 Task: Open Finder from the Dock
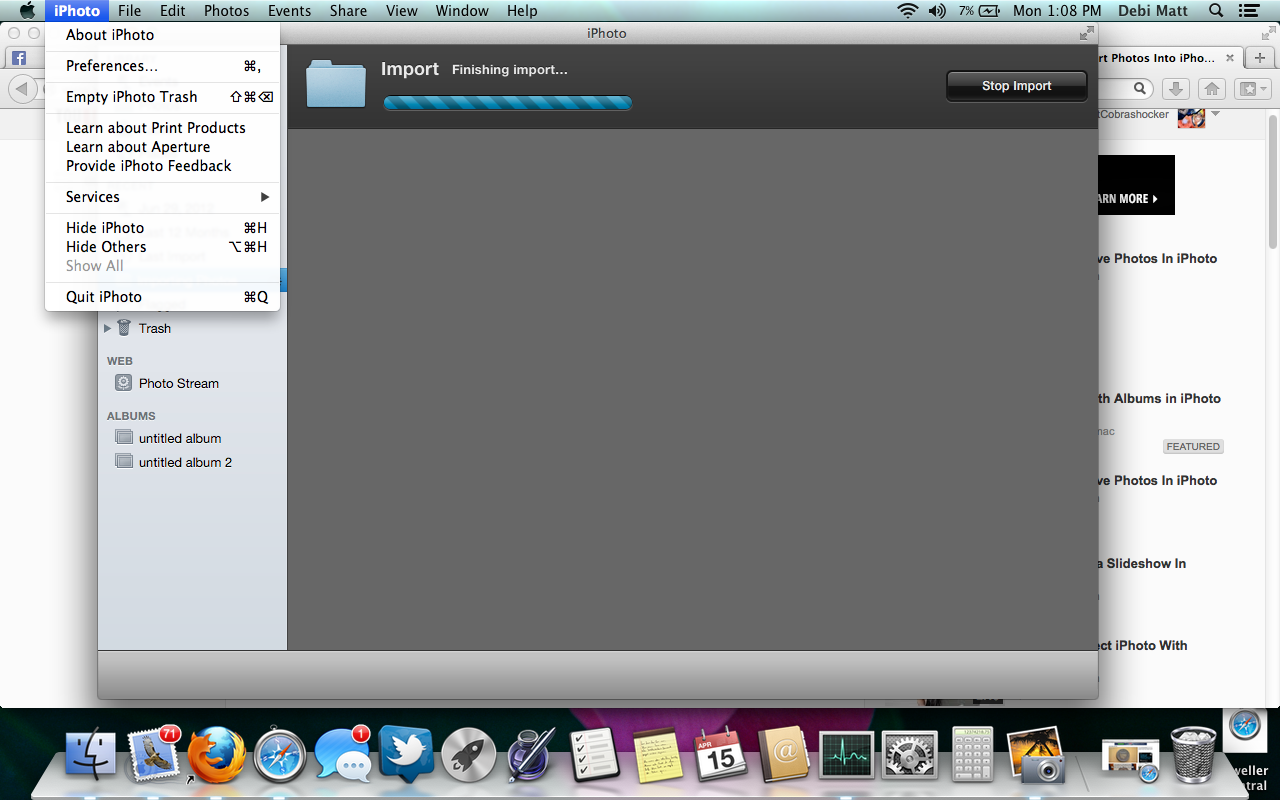[x=91, y=754]
